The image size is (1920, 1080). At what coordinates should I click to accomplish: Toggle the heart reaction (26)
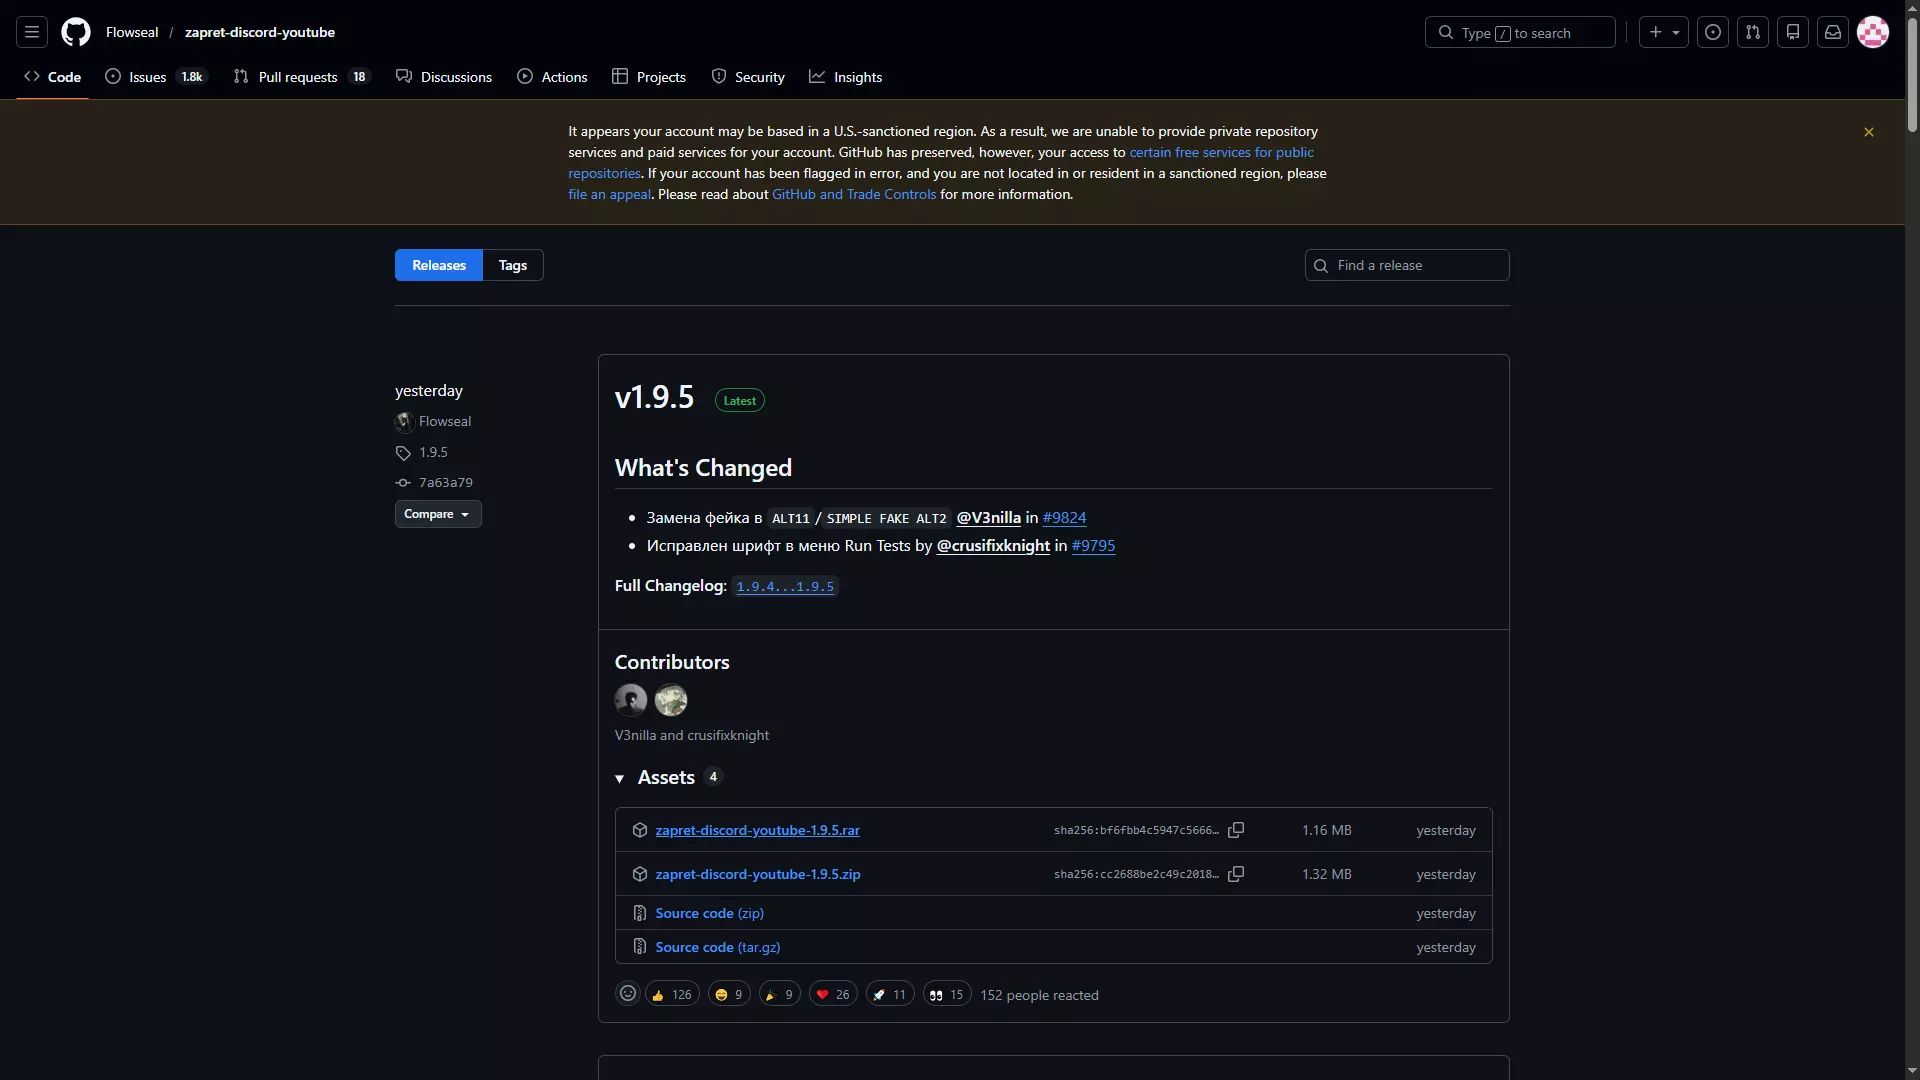tap(833, 994)
